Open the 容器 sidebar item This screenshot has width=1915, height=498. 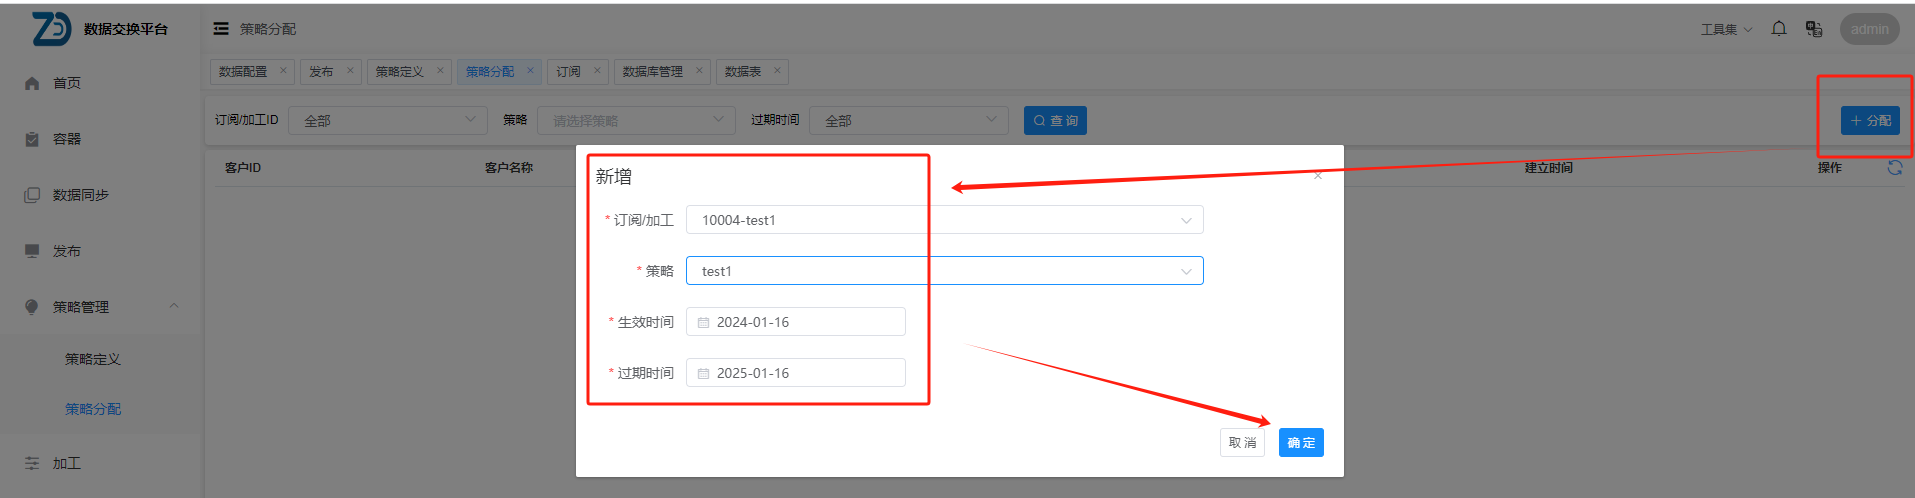pos(67,139)
